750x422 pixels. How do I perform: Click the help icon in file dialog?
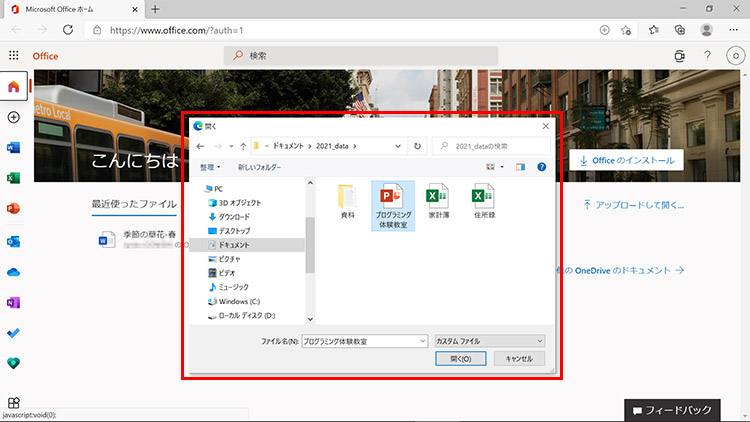click(x=541, y=167)
